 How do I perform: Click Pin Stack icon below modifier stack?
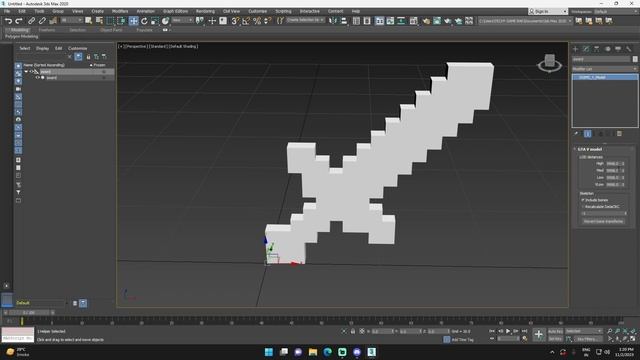(x=576, y=133)
